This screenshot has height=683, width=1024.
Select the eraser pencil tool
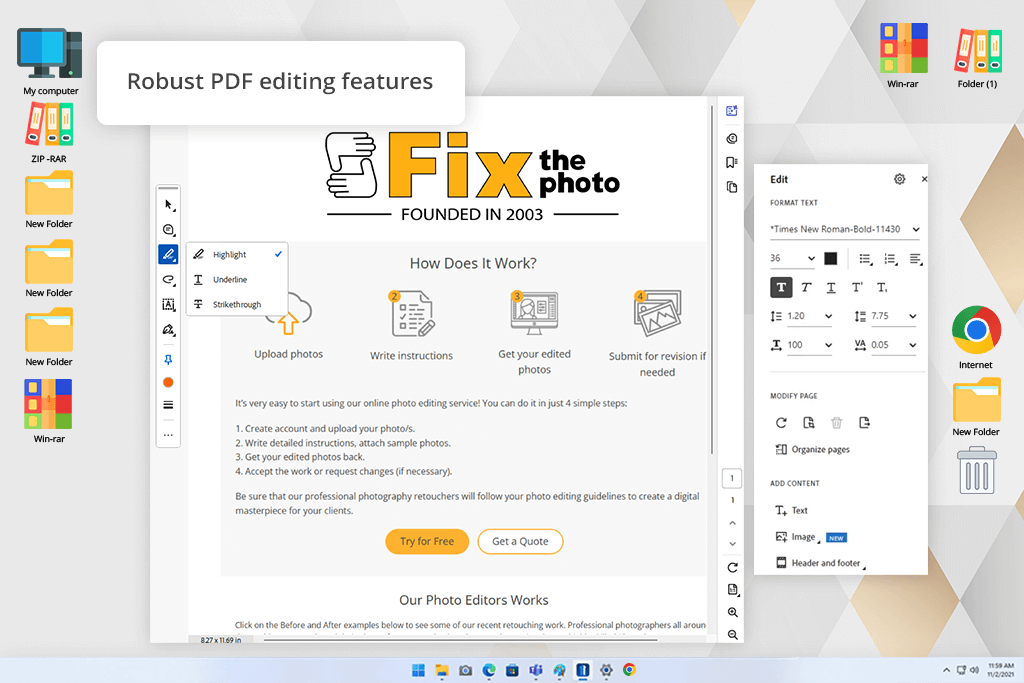pyautogui.click(x=168, y=330)
